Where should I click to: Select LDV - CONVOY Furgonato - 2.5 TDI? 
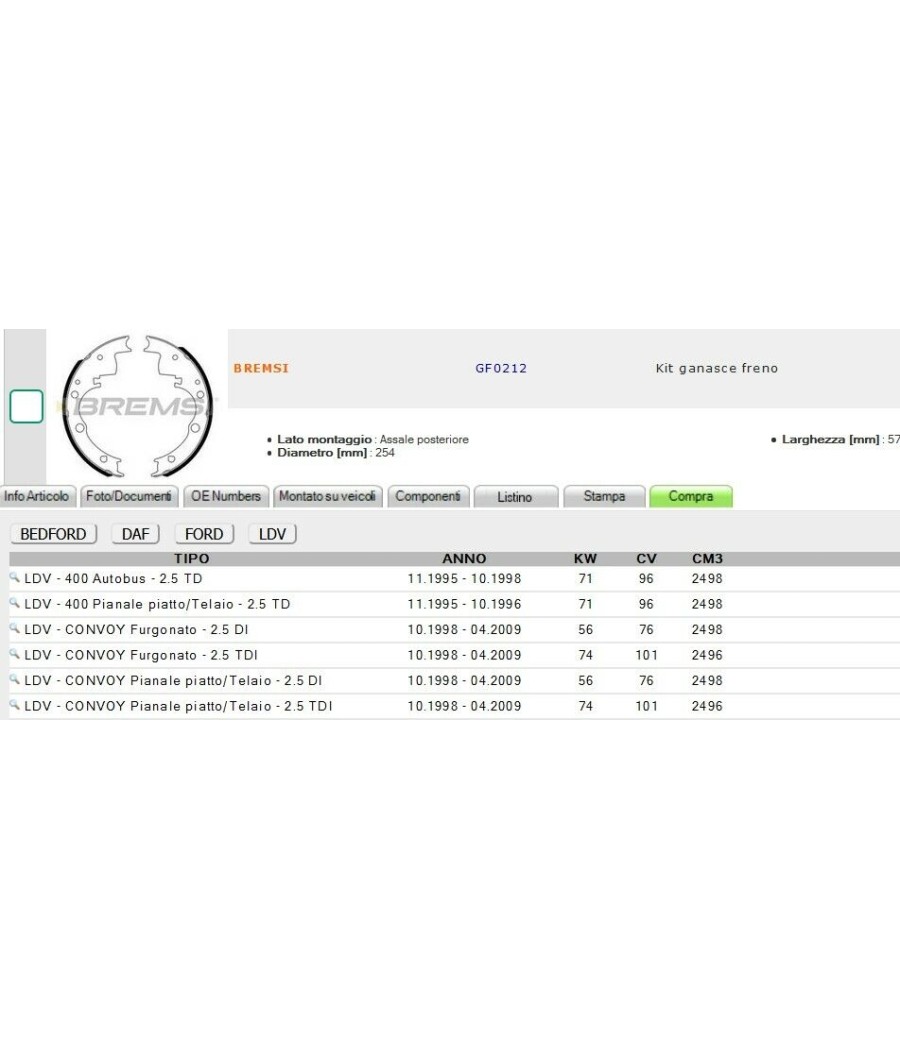tap(455, 655)
